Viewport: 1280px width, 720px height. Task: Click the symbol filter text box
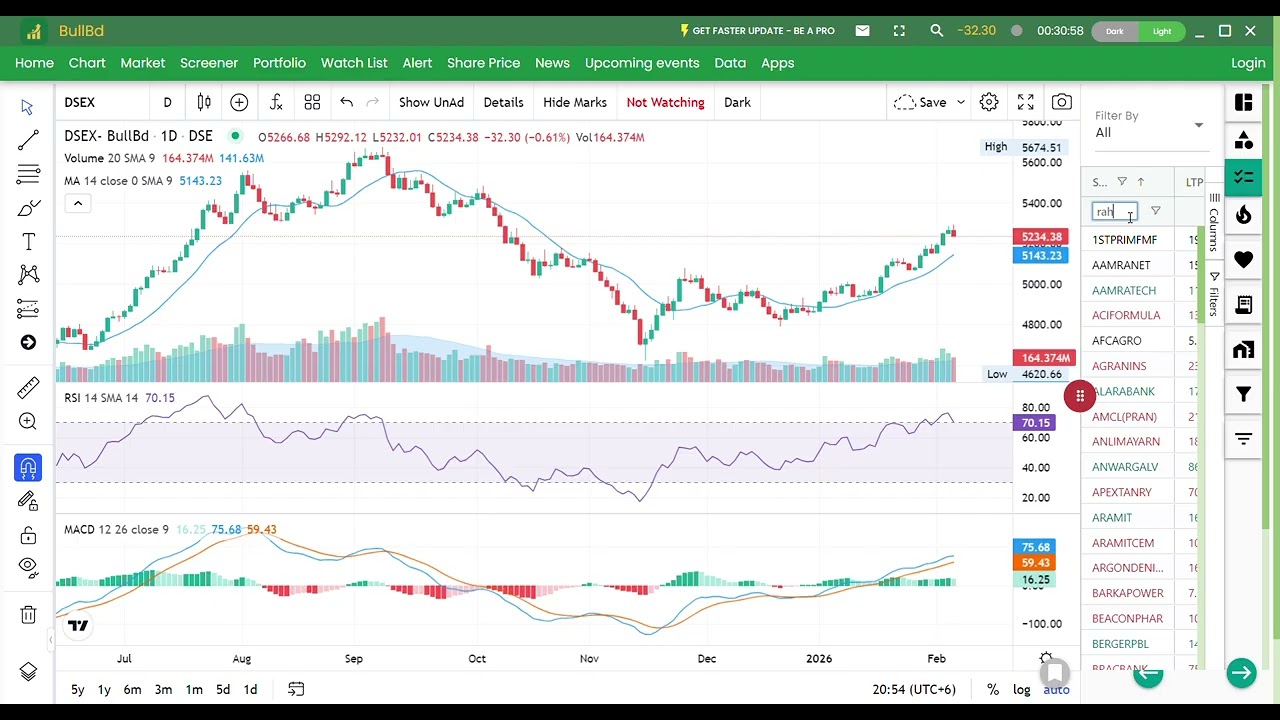pyautogui.click(x=1115, y=211)
